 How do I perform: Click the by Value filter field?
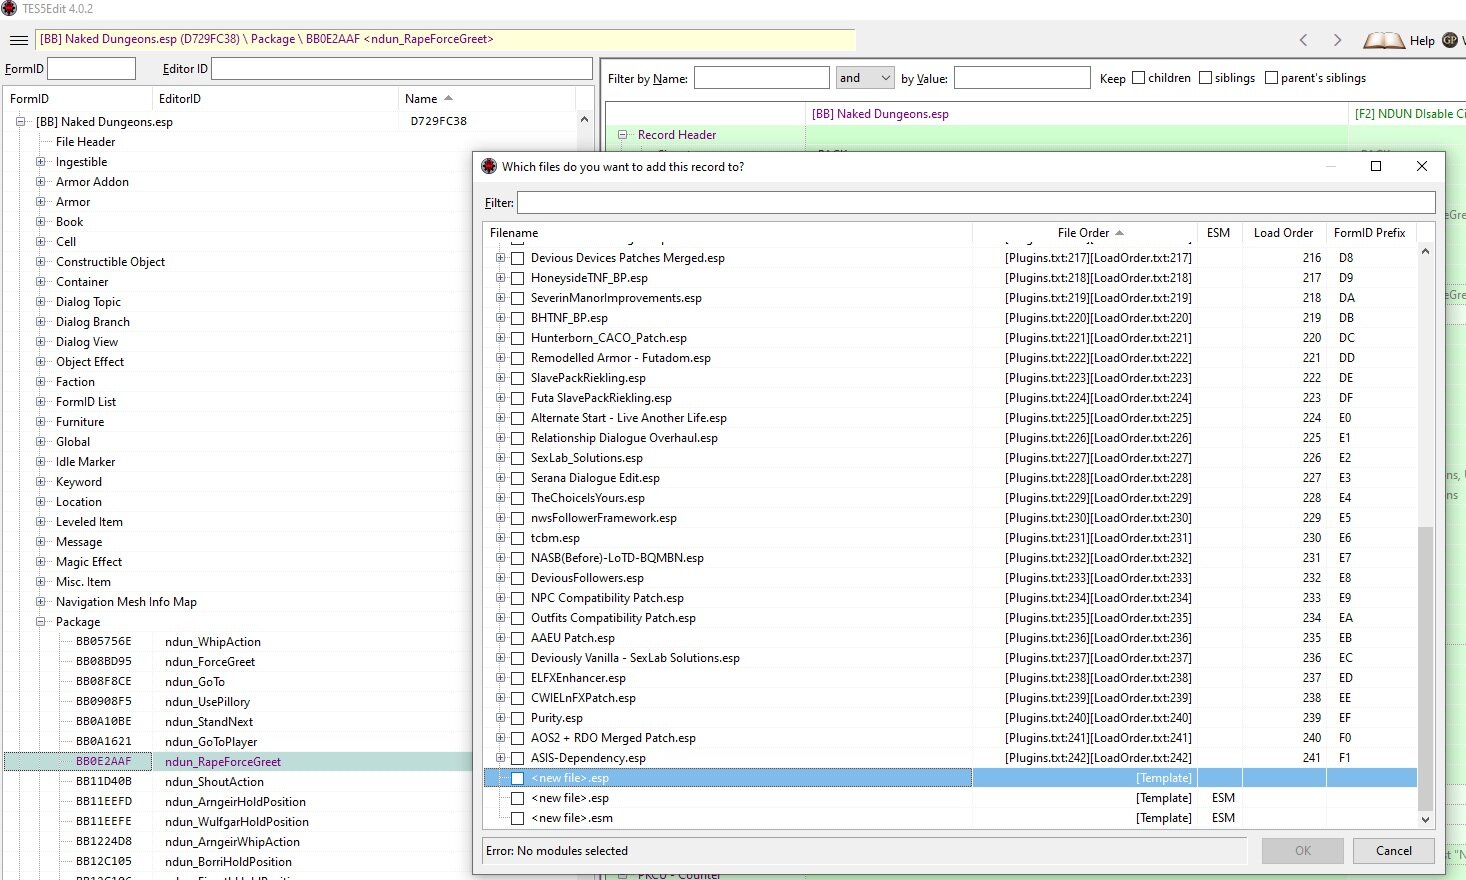coord(1022,78)
